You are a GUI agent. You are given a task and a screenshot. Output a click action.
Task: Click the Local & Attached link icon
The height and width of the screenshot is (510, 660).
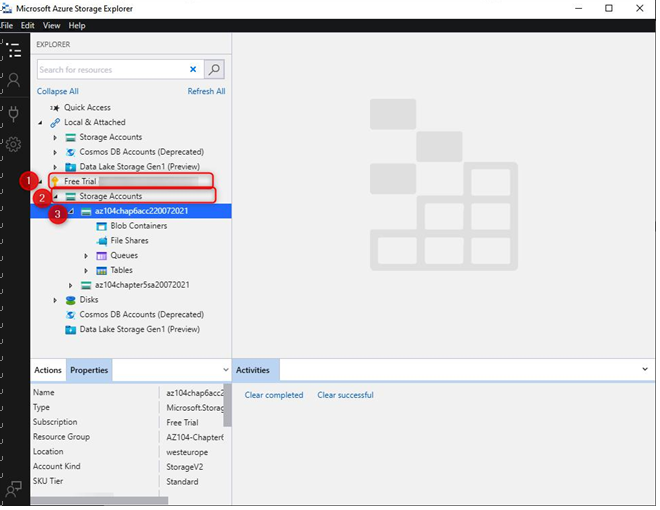point(55,122)
